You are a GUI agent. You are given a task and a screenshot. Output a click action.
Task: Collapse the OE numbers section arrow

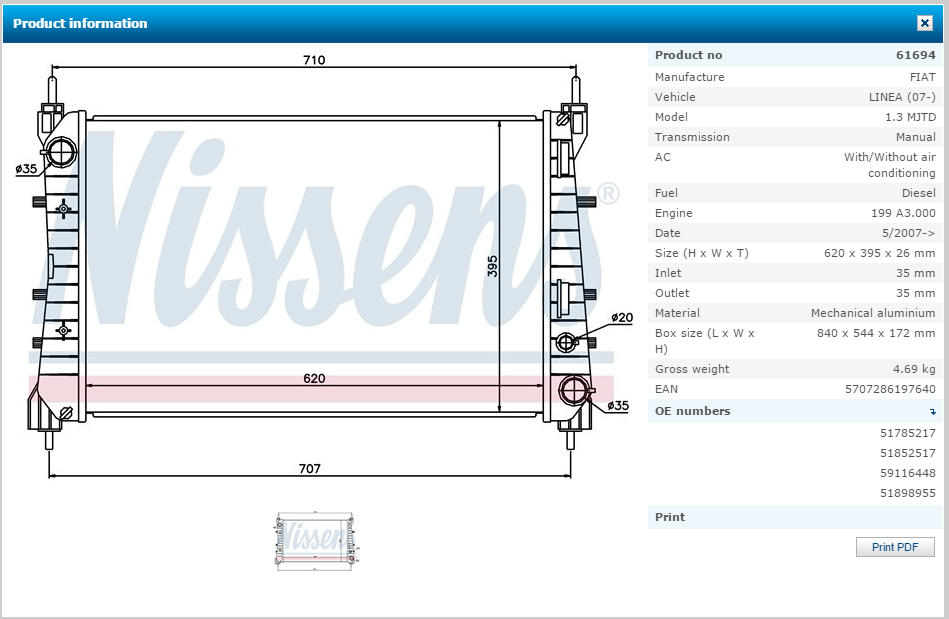coord(933,411)
